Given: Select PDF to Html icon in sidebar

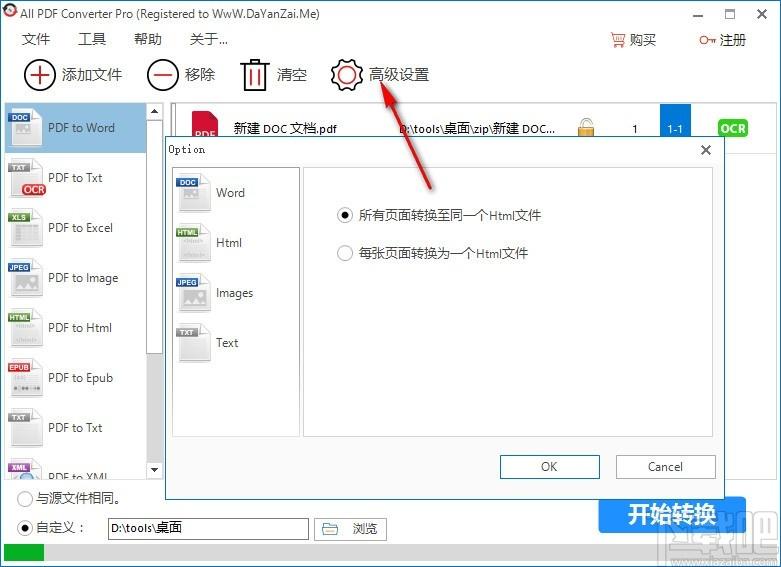Looking at the screenshot, I should coord(25,328).
